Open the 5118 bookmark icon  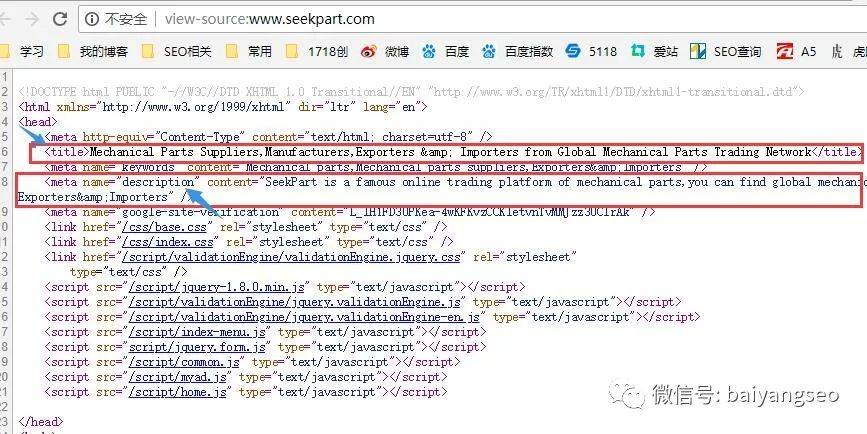pos(573,51)
